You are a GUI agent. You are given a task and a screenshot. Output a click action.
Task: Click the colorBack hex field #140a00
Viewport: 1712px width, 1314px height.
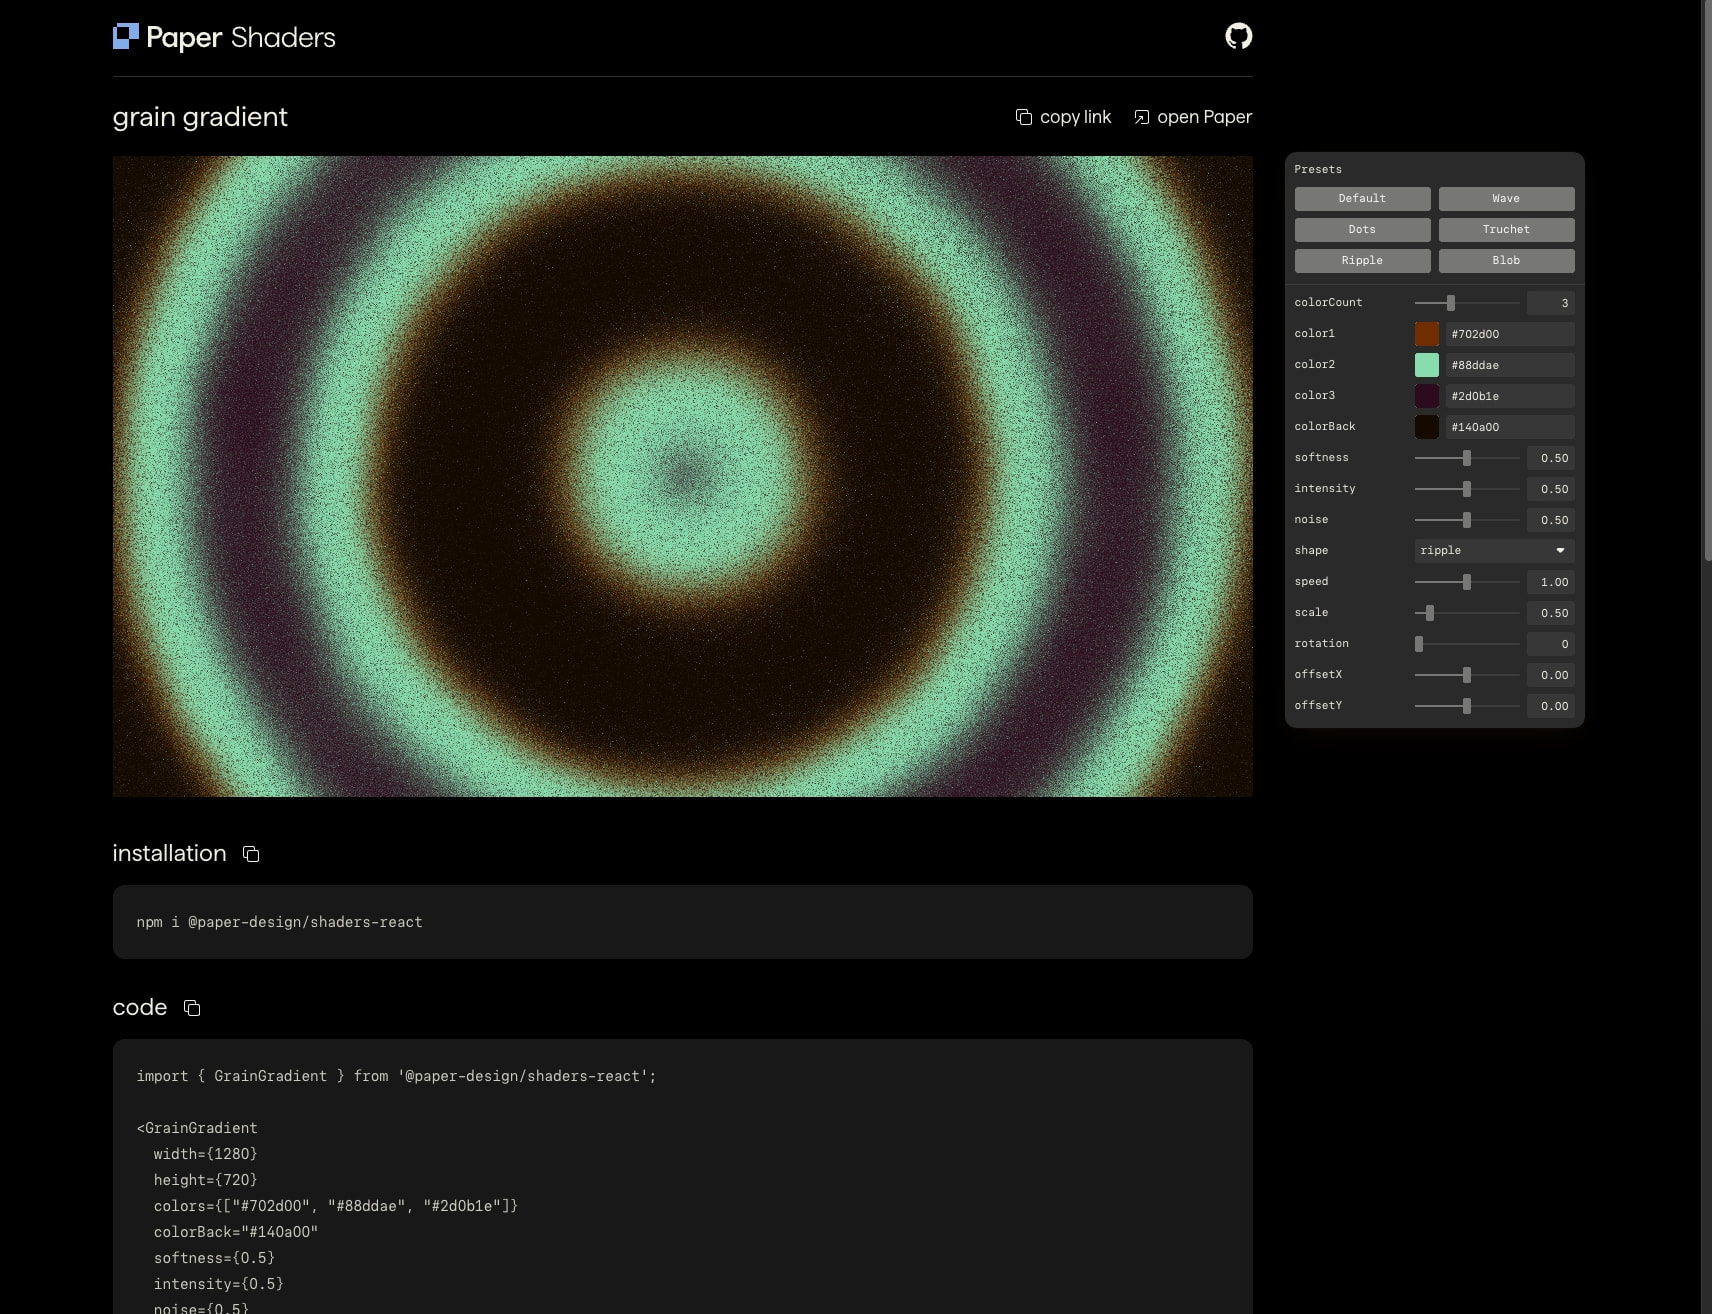[1510, 427]
